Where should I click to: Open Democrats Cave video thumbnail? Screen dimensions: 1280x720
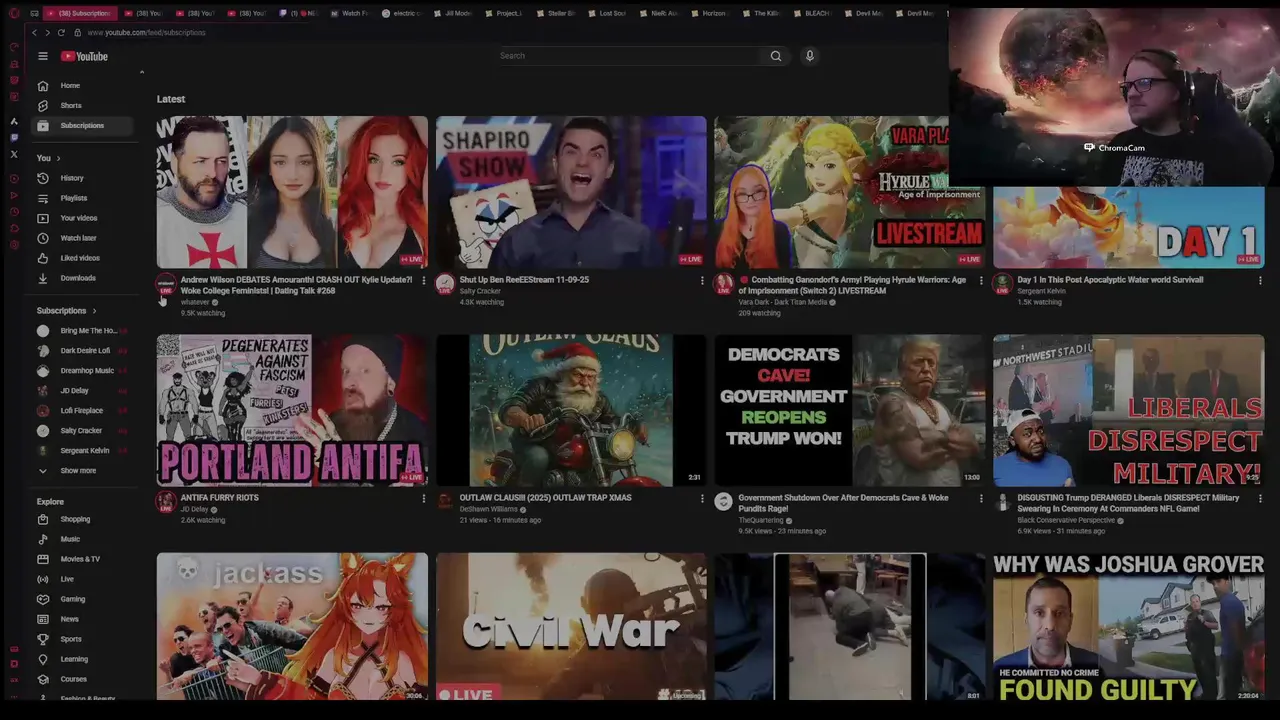point(850,410)
